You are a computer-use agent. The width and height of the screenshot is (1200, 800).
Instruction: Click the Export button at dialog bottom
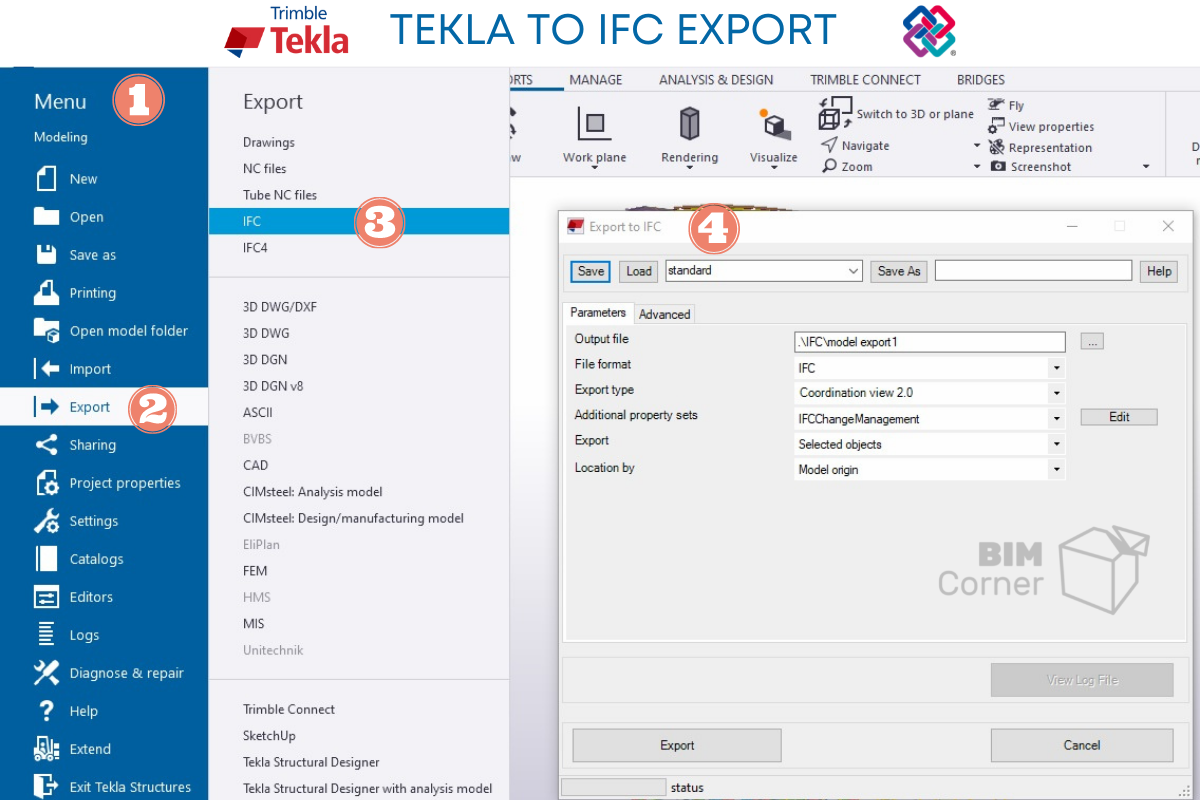tap(677, 745)
